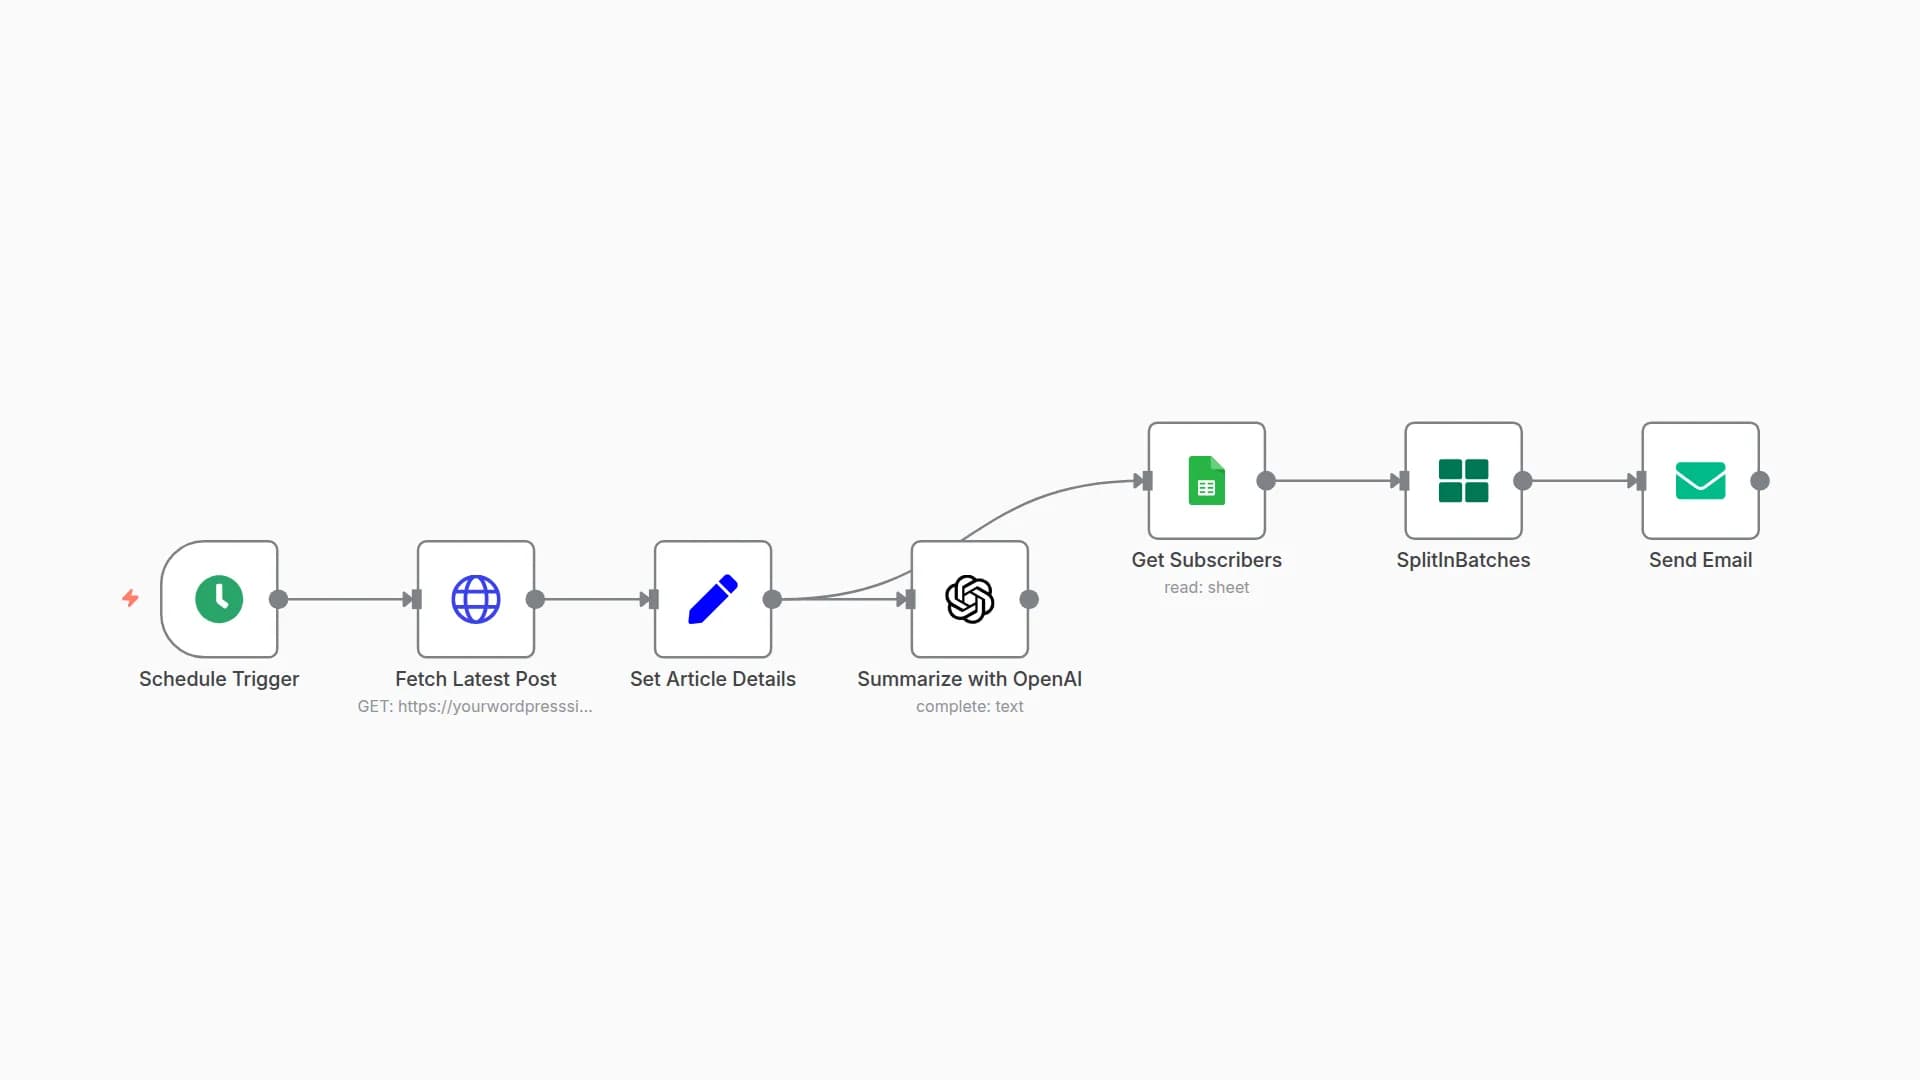Select the input connector of Send Email

[x=1637, y=481]
